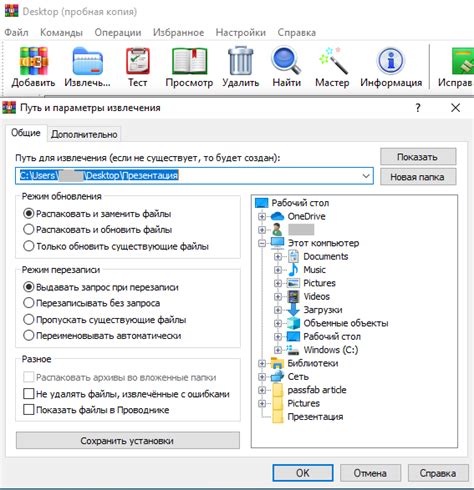This screenshot has height=490, width=474.
Task: Run the Тест clipboard icon
Action: [138, 61]
